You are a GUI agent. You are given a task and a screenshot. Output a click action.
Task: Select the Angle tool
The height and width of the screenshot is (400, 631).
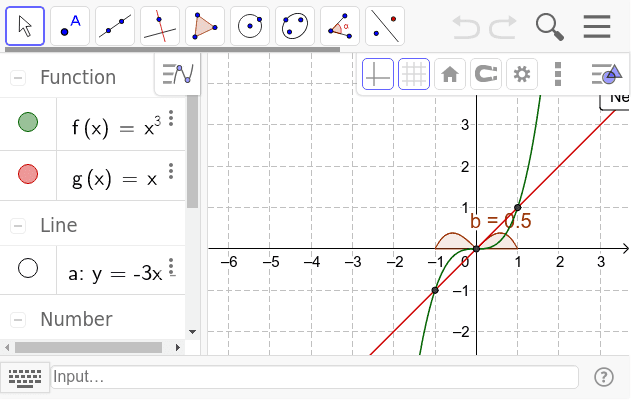(x=340, y=26)
